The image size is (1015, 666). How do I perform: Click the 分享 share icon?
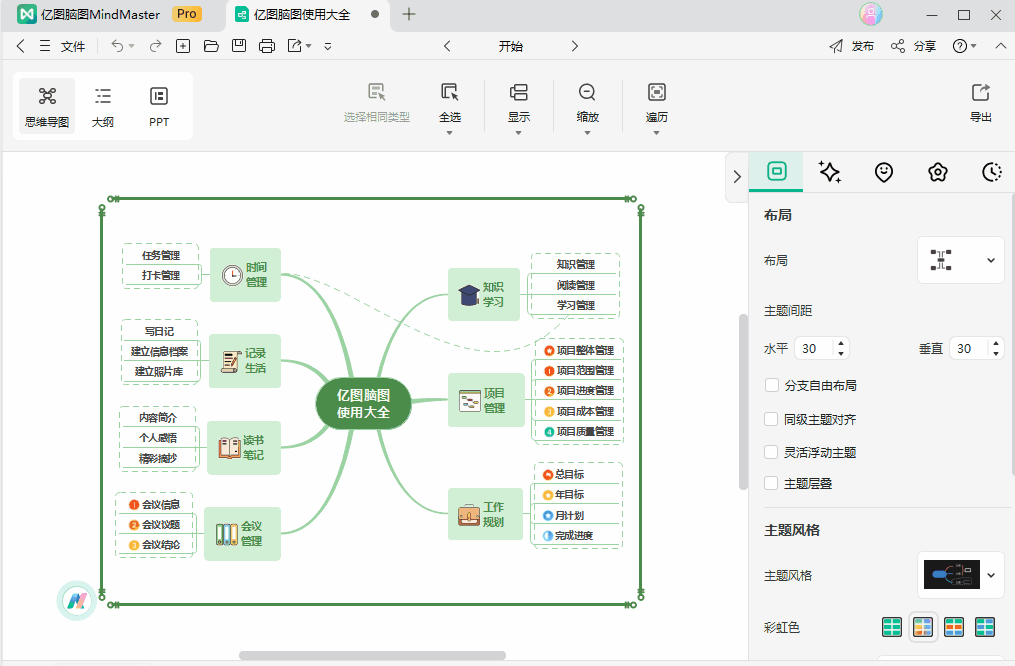tap(898, 46)
